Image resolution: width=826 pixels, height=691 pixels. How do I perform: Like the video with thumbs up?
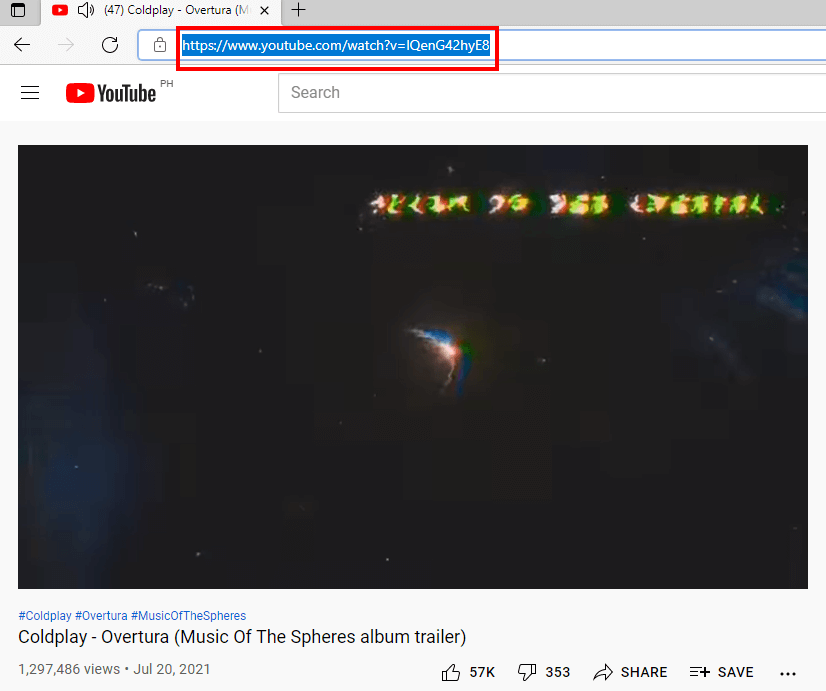[x=468, y=672]
